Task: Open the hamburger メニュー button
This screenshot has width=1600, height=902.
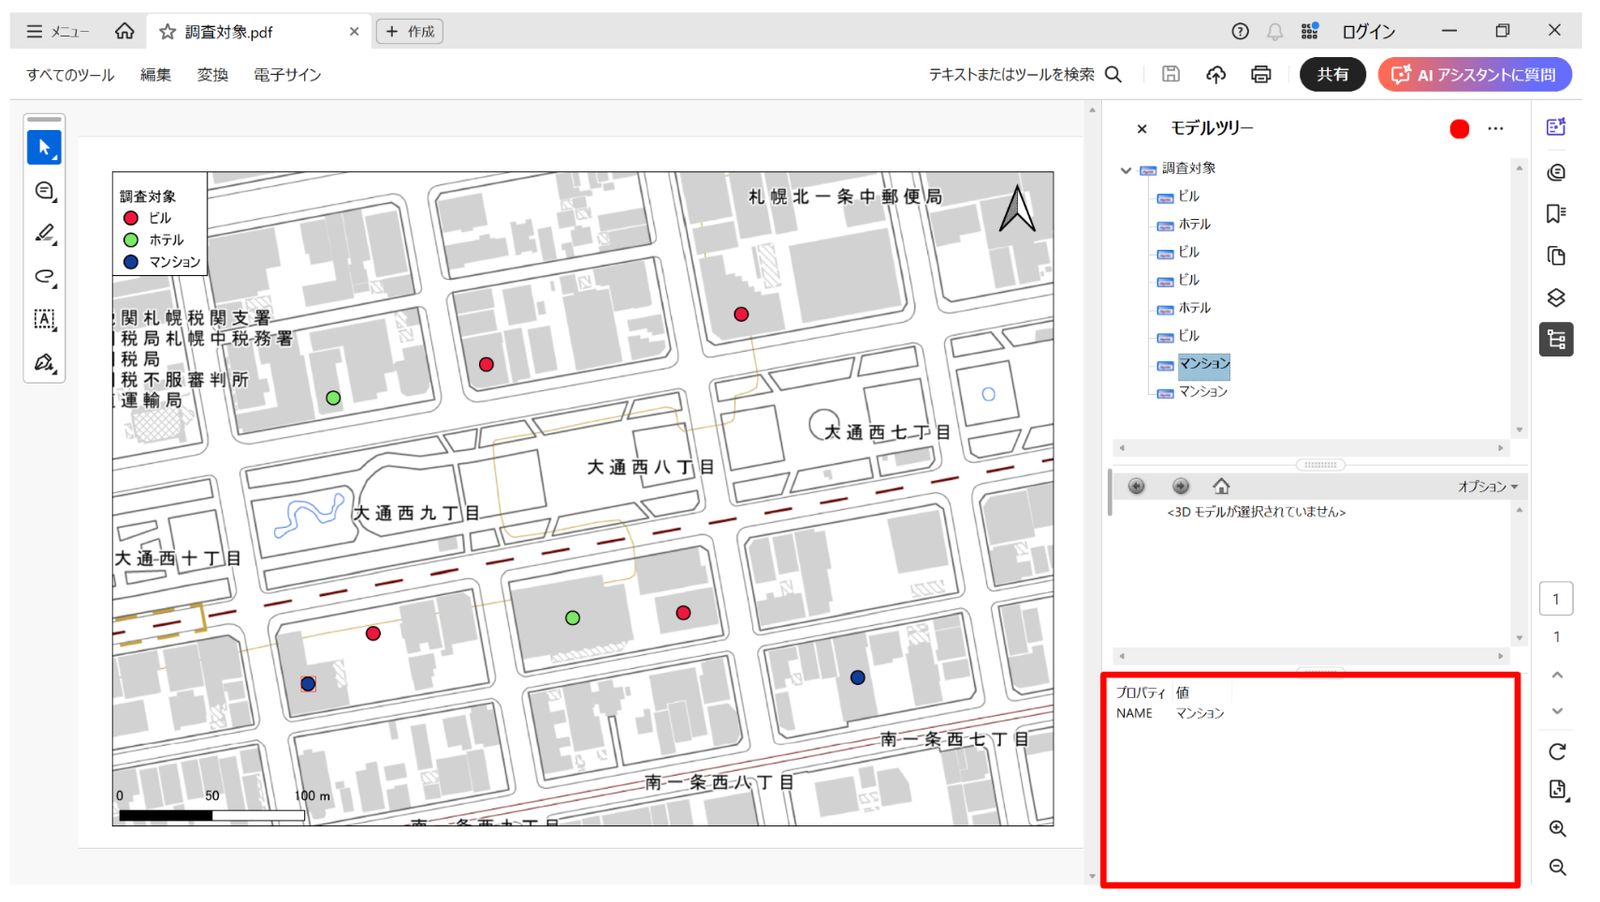Action: point(57,32)
